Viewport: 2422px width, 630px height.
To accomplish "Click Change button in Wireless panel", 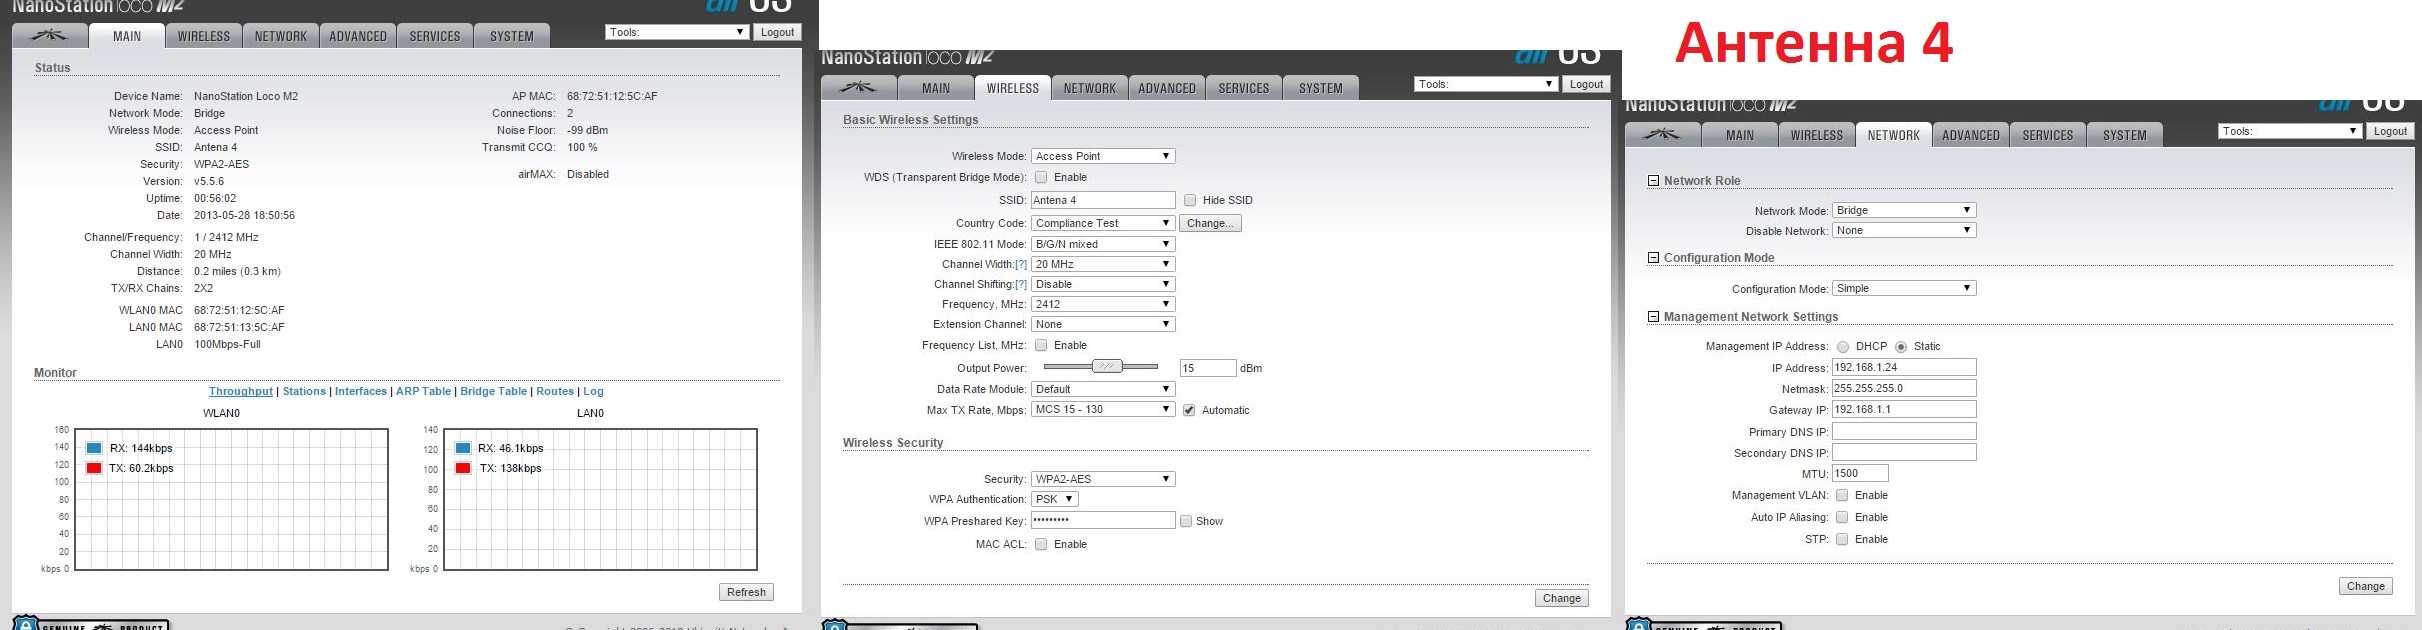I will tap(1562, 598).
